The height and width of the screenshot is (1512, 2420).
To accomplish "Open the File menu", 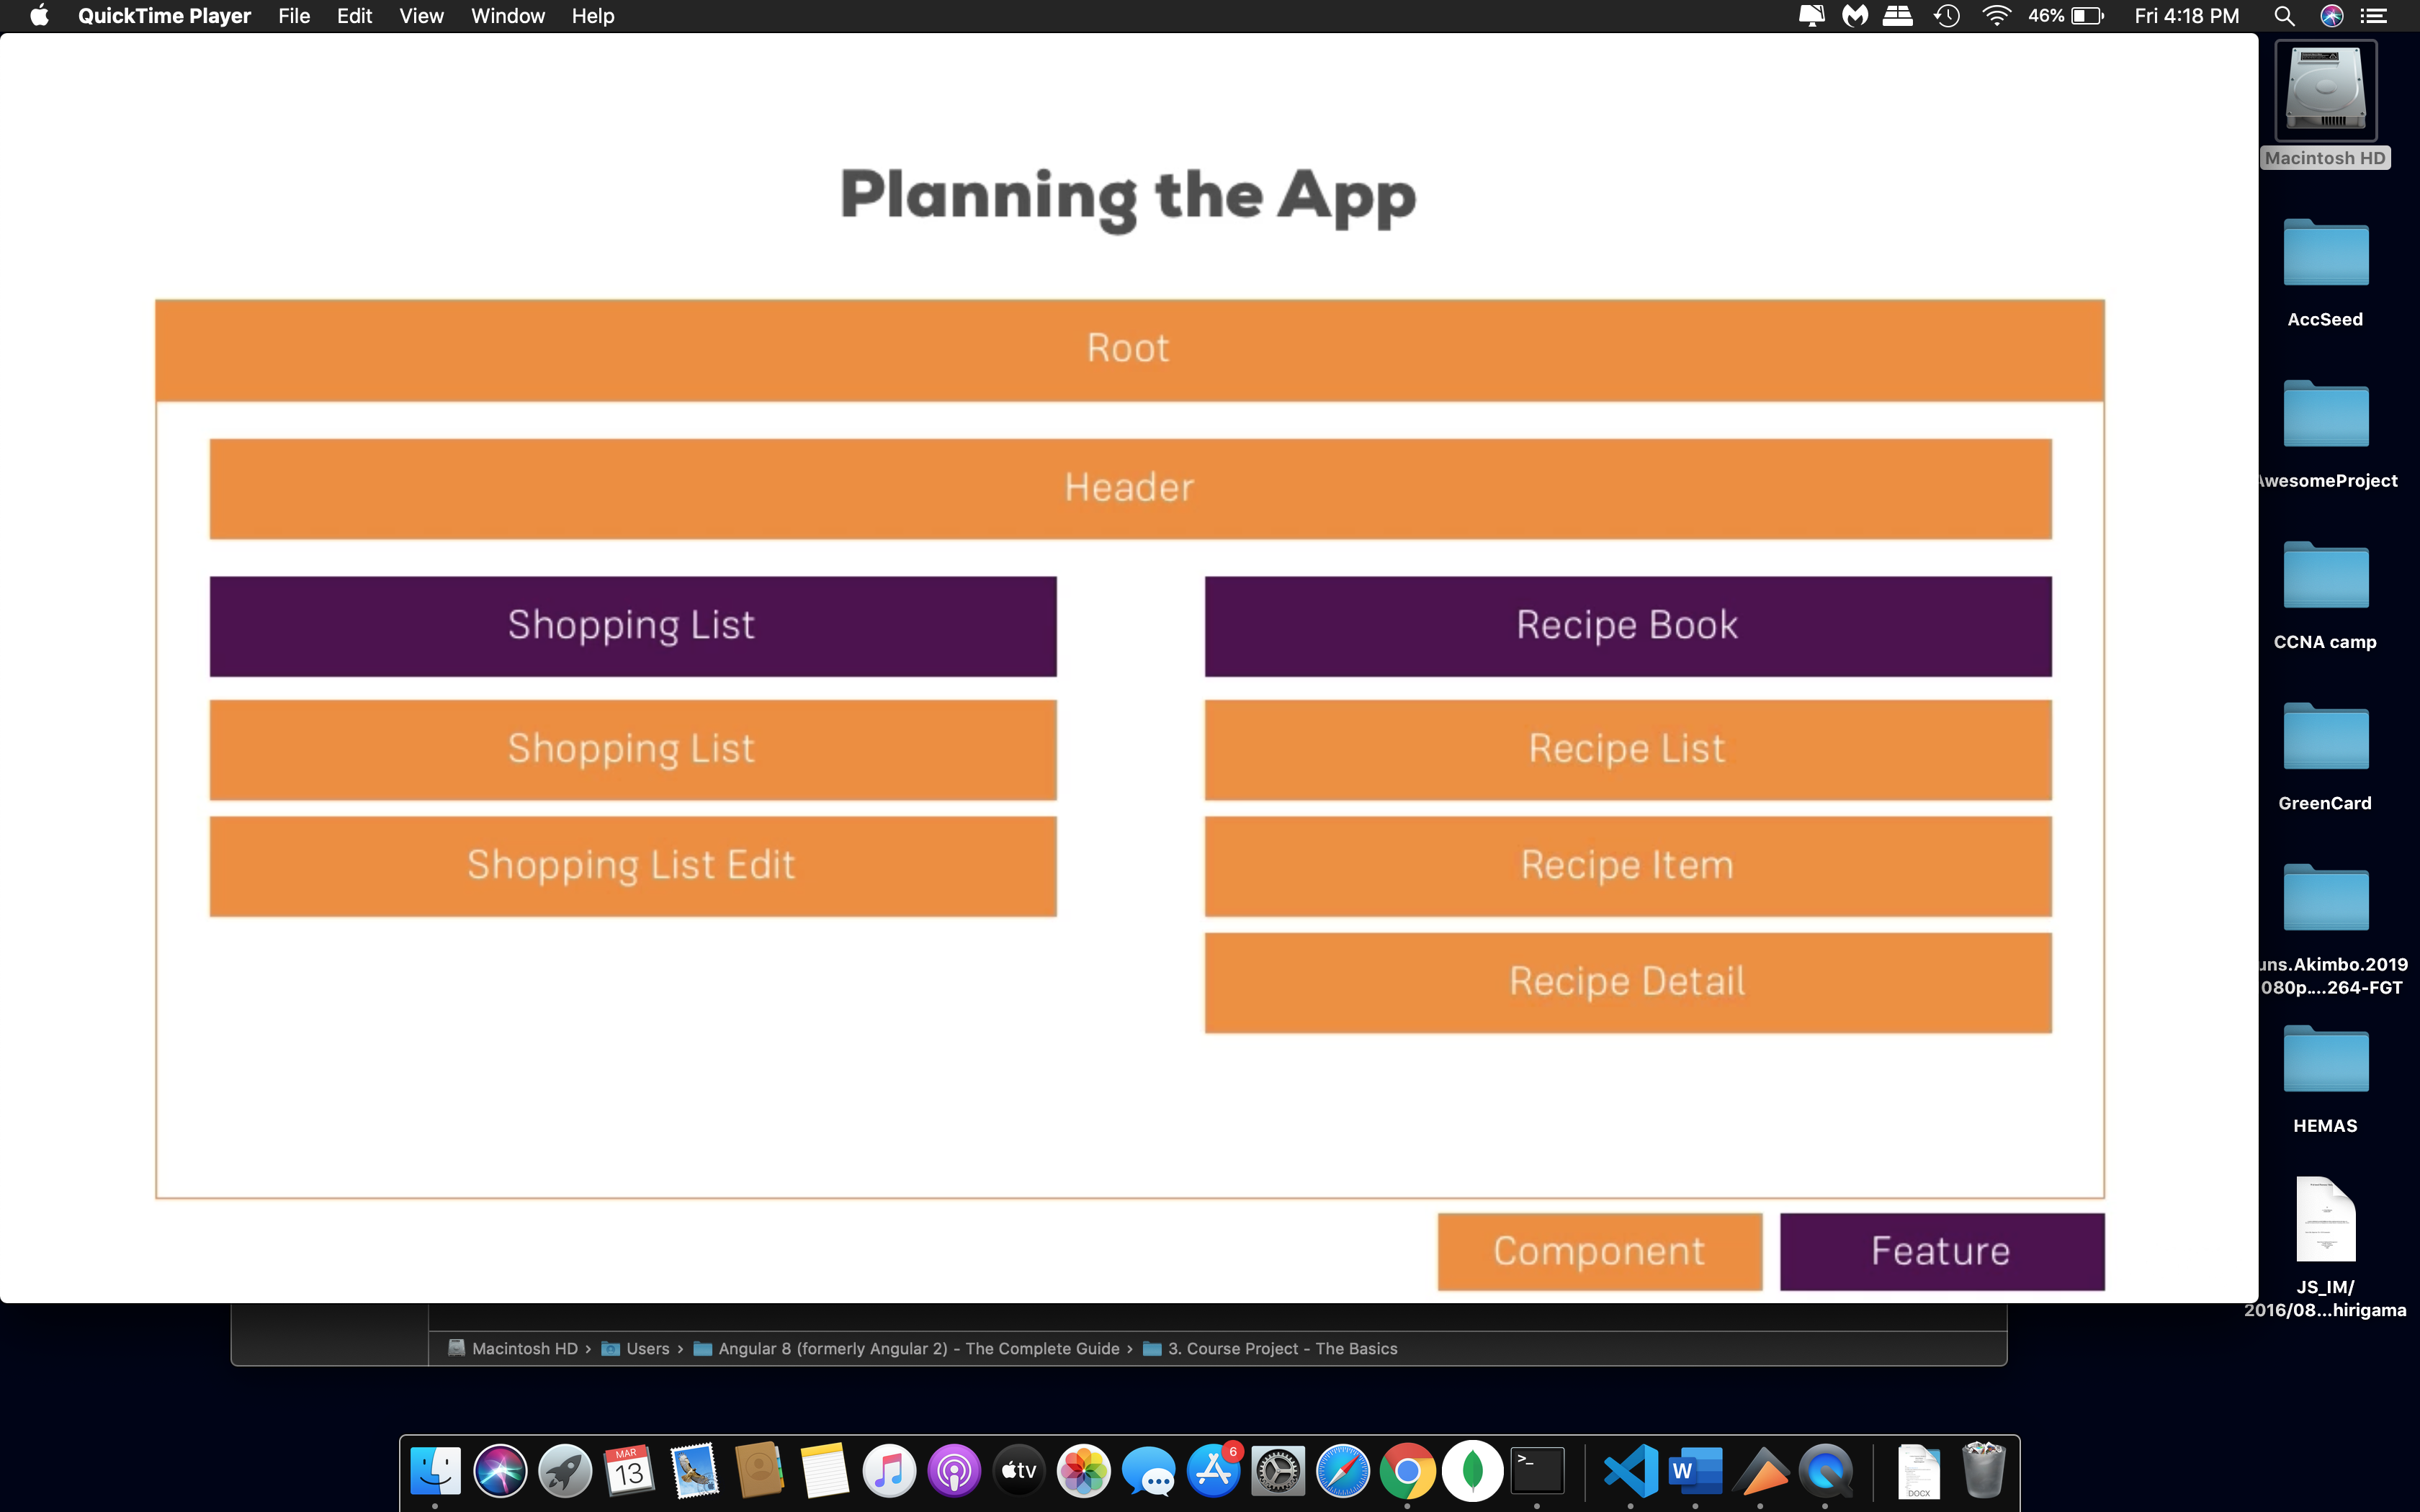I will click(294, 16).
